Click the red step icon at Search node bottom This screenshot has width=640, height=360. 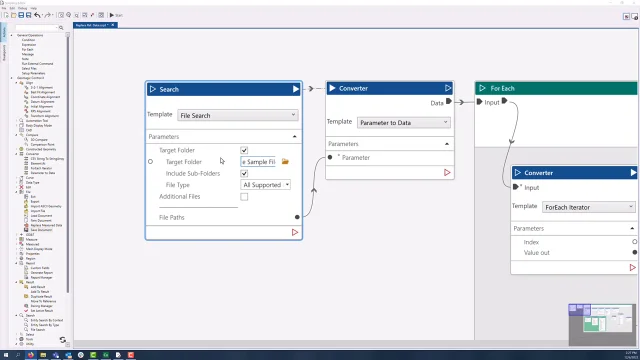tap(295, 232)
